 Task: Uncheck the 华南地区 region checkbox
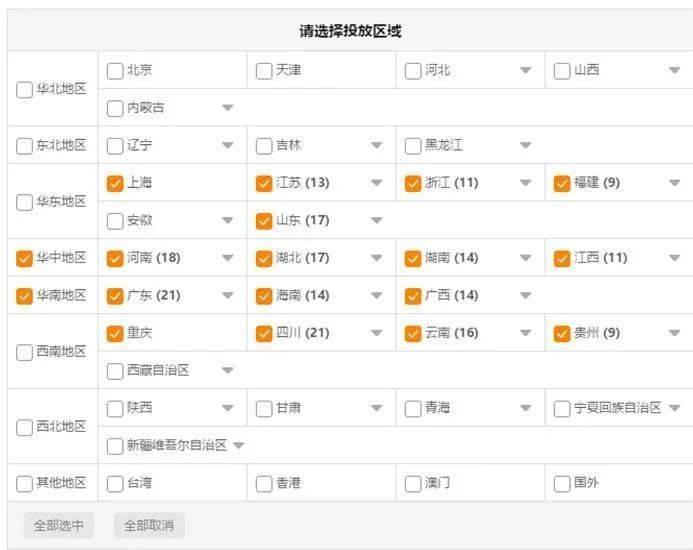(x=25, y=296)
